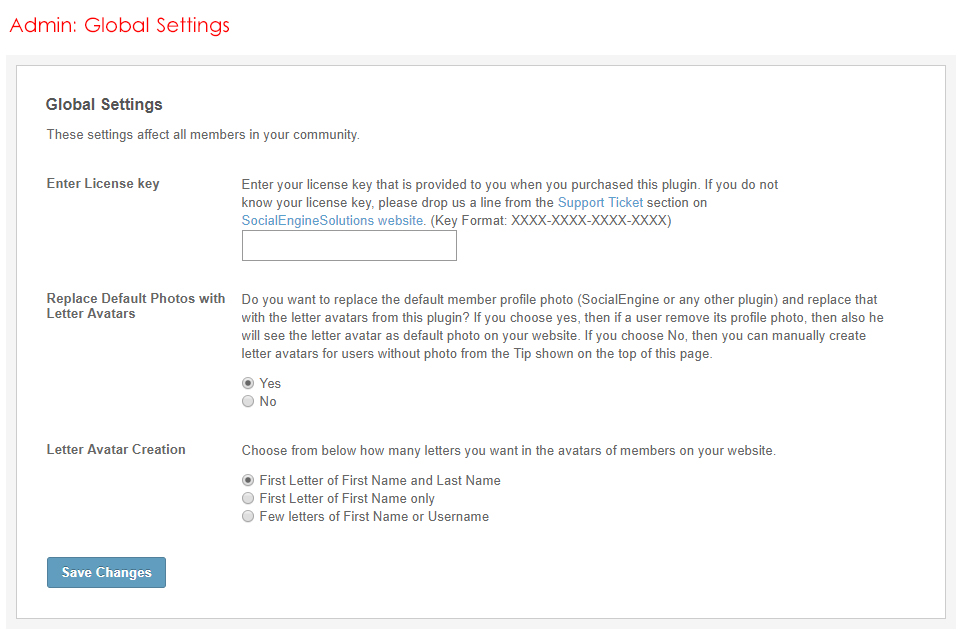Click the Enter License key field label
This screenshot has height=640, width=964.
pos(103,184)
